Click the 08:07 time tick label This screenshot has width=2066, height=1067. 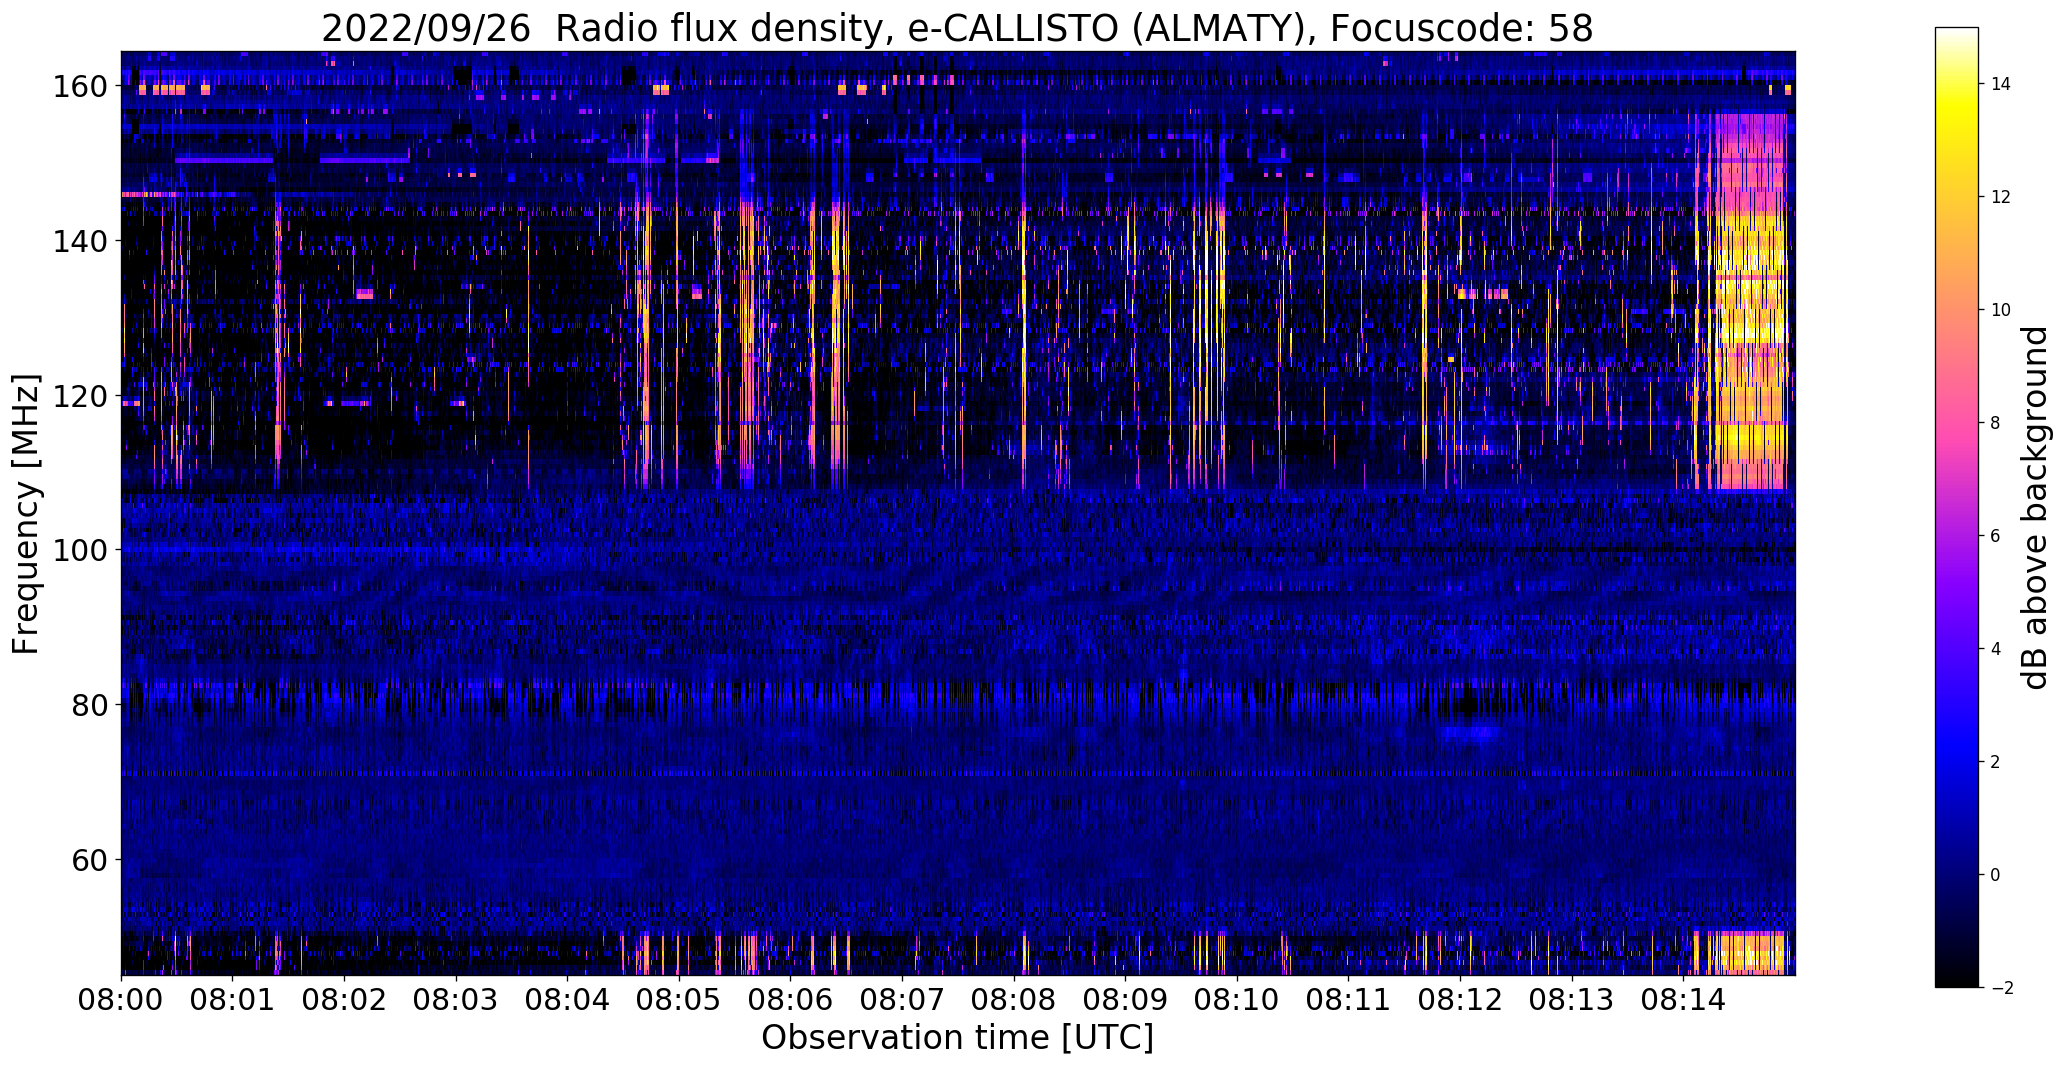click(902, 1000)
